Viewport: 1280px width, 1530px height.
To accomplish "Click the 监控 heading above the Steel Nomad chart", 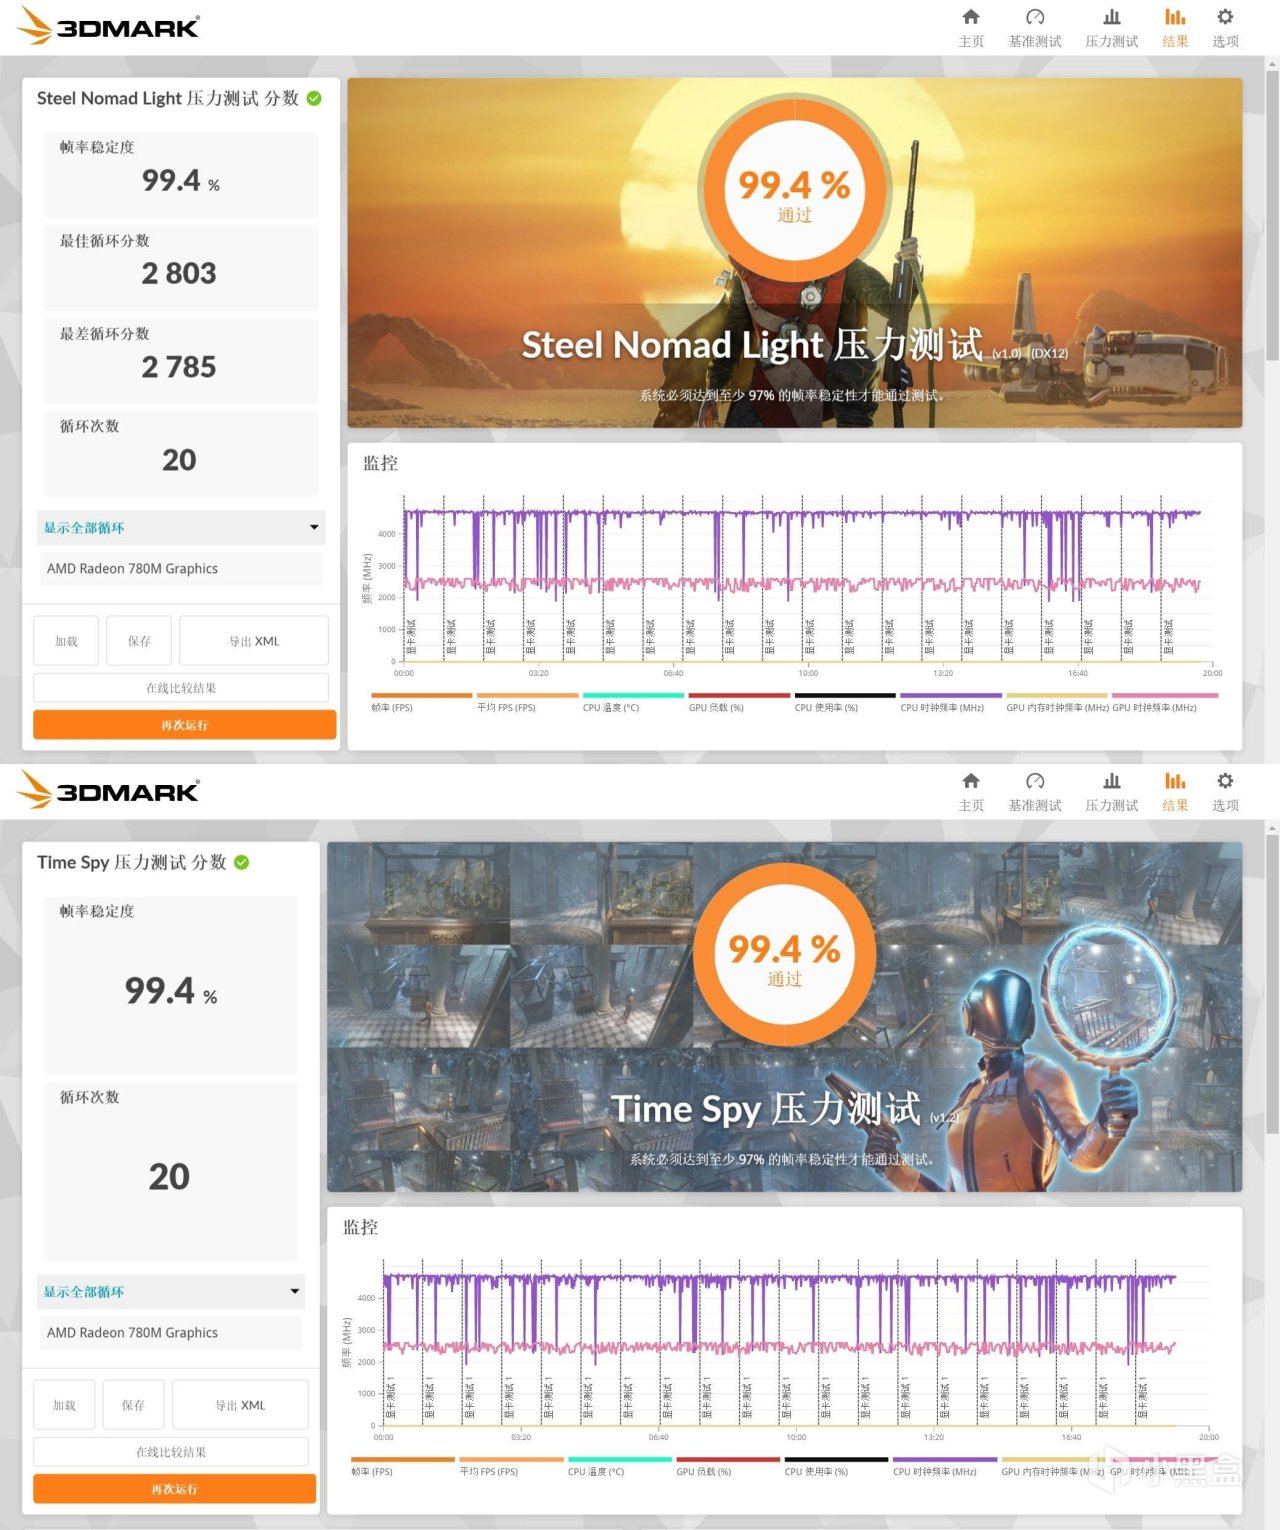I will (381, 463).
